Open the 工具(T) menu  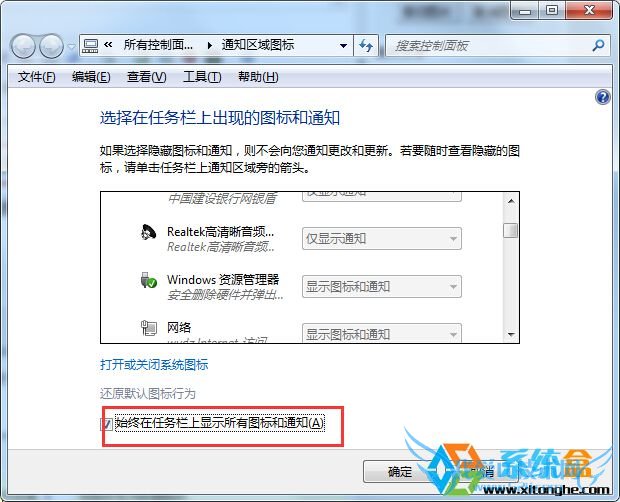click(202, 77)
